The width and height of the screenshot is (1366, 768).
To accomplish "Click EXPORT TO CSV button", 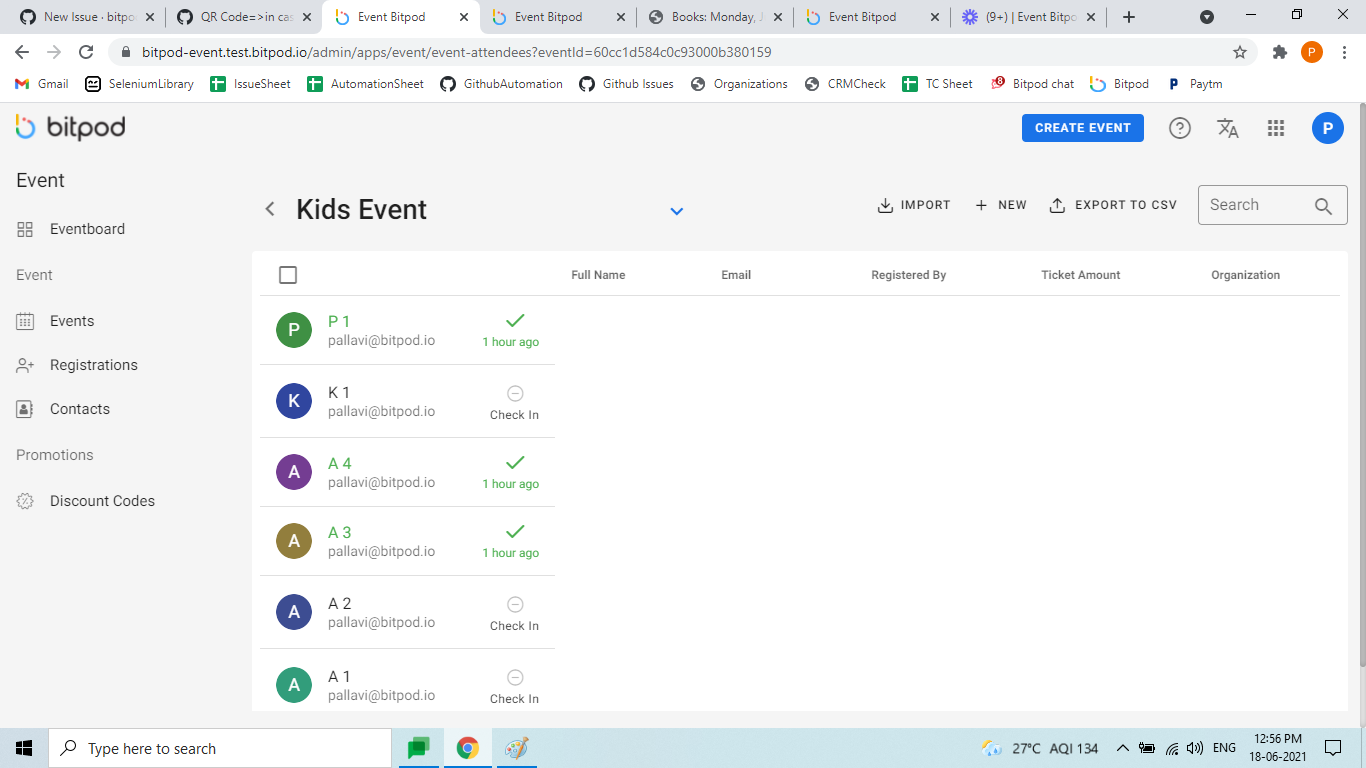I will (x=1113, y=205).
